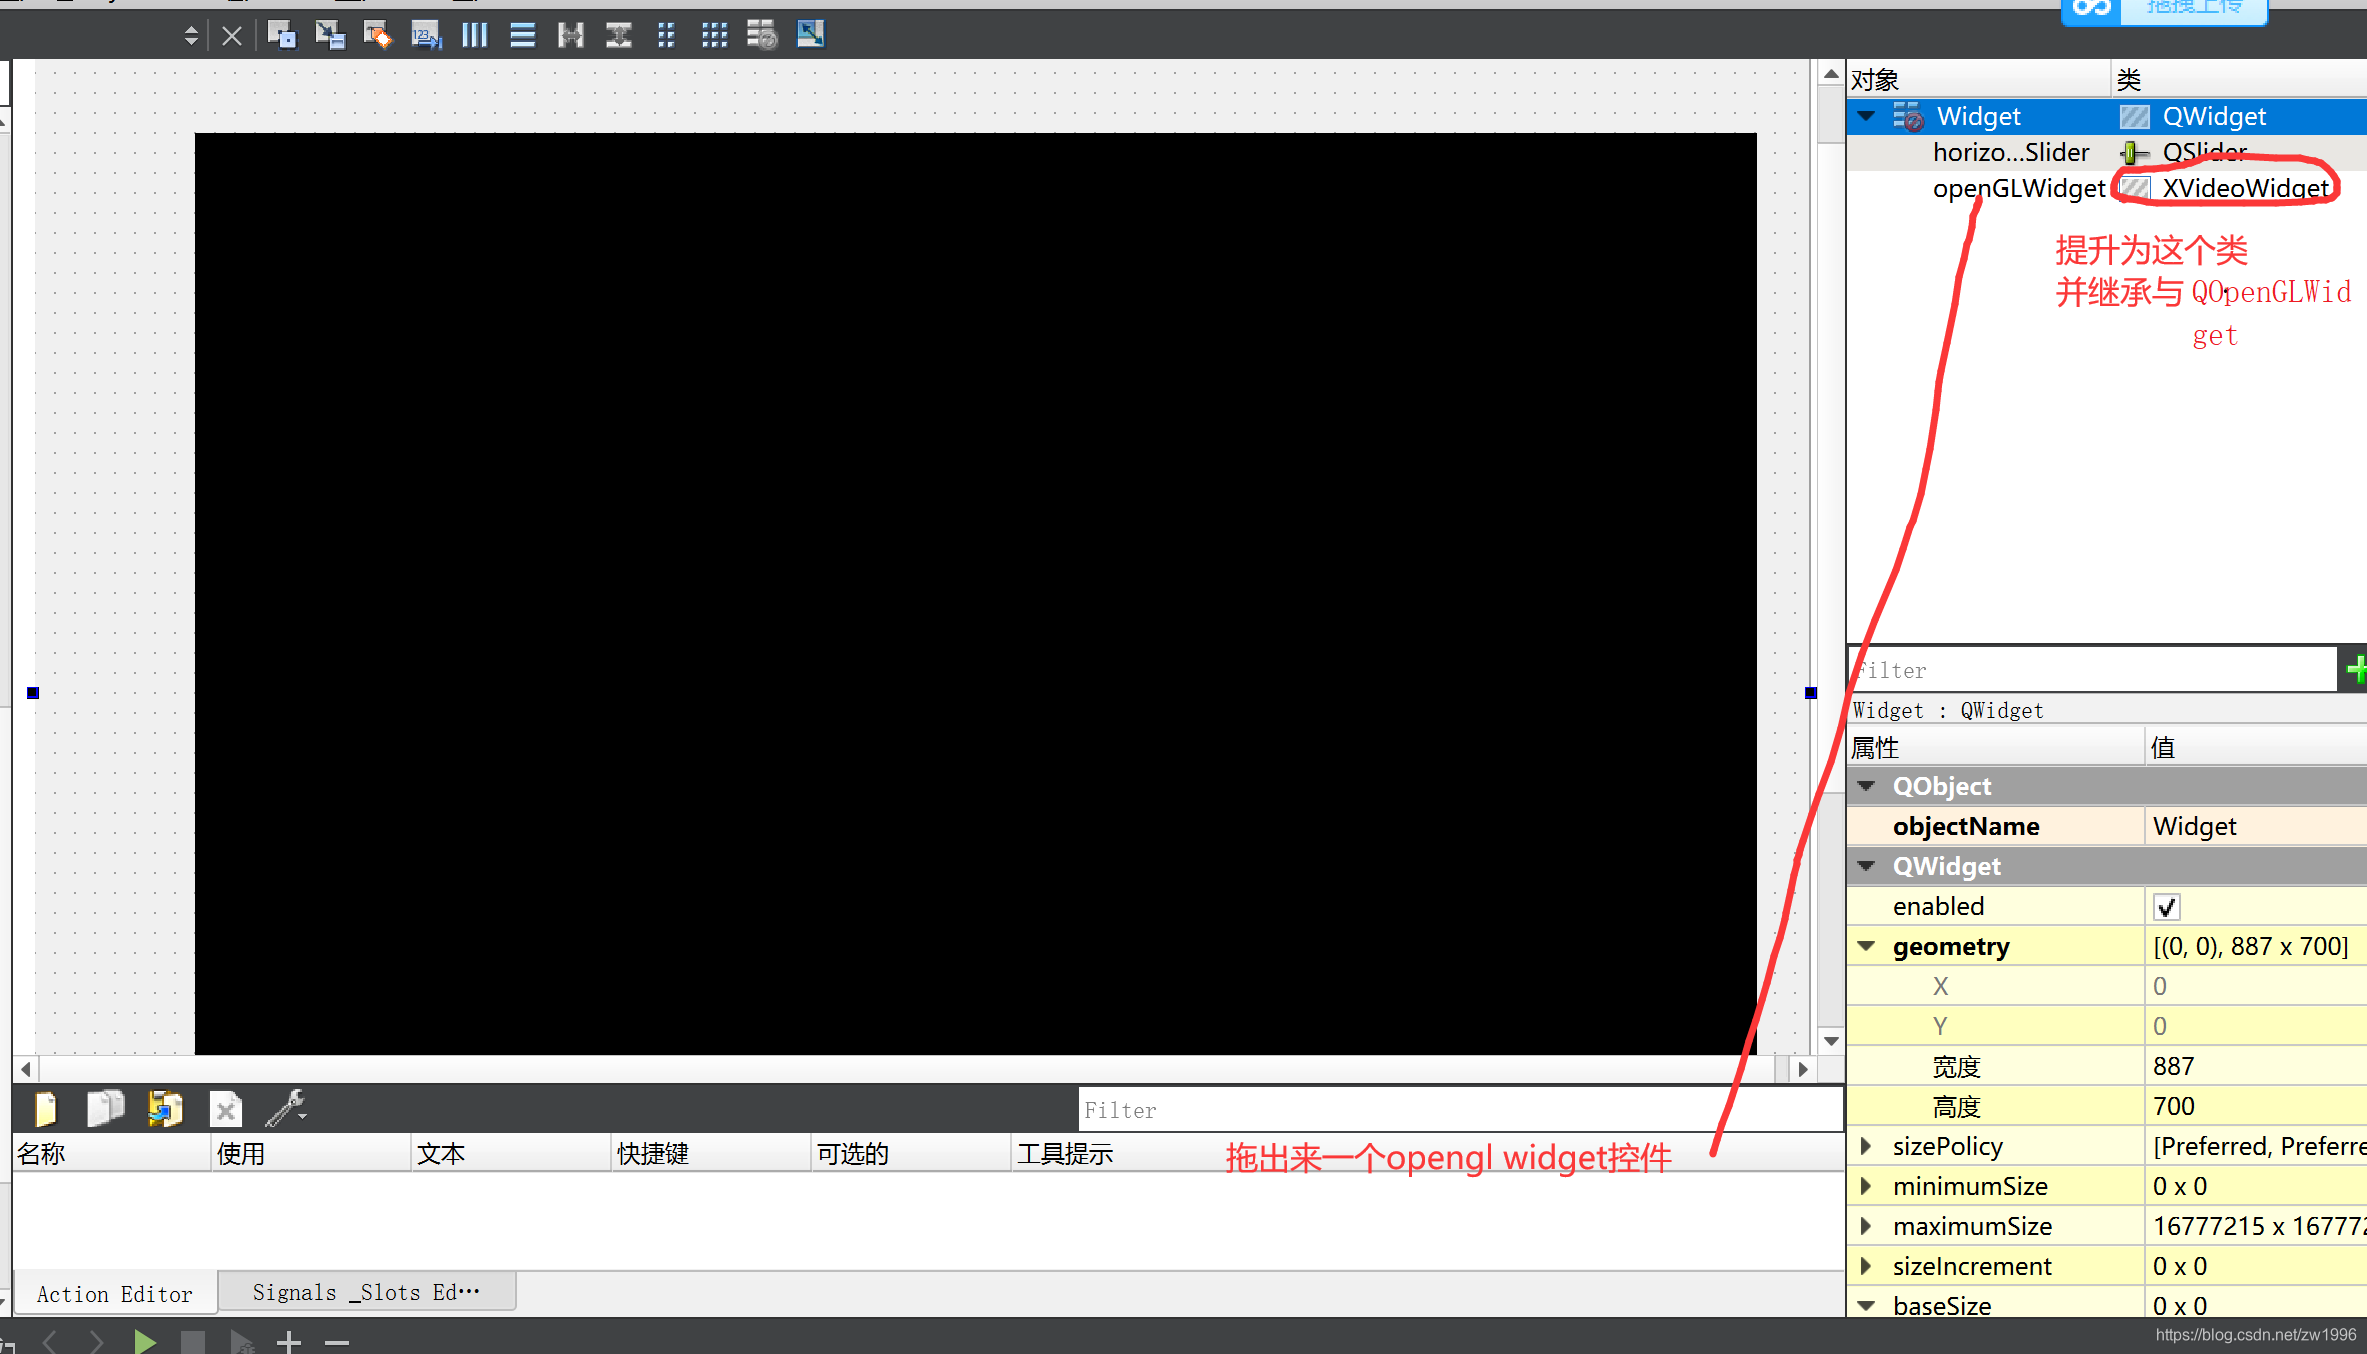Apply vertical layout from the toolbar
Screen dimensions: 2367x1354
click(x=523, y=36)
